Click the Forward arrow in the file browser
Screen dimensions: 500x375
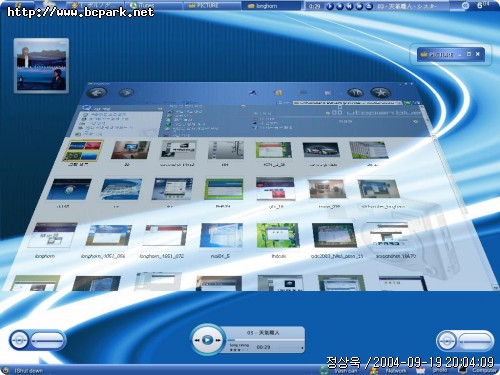pos(126,92)
